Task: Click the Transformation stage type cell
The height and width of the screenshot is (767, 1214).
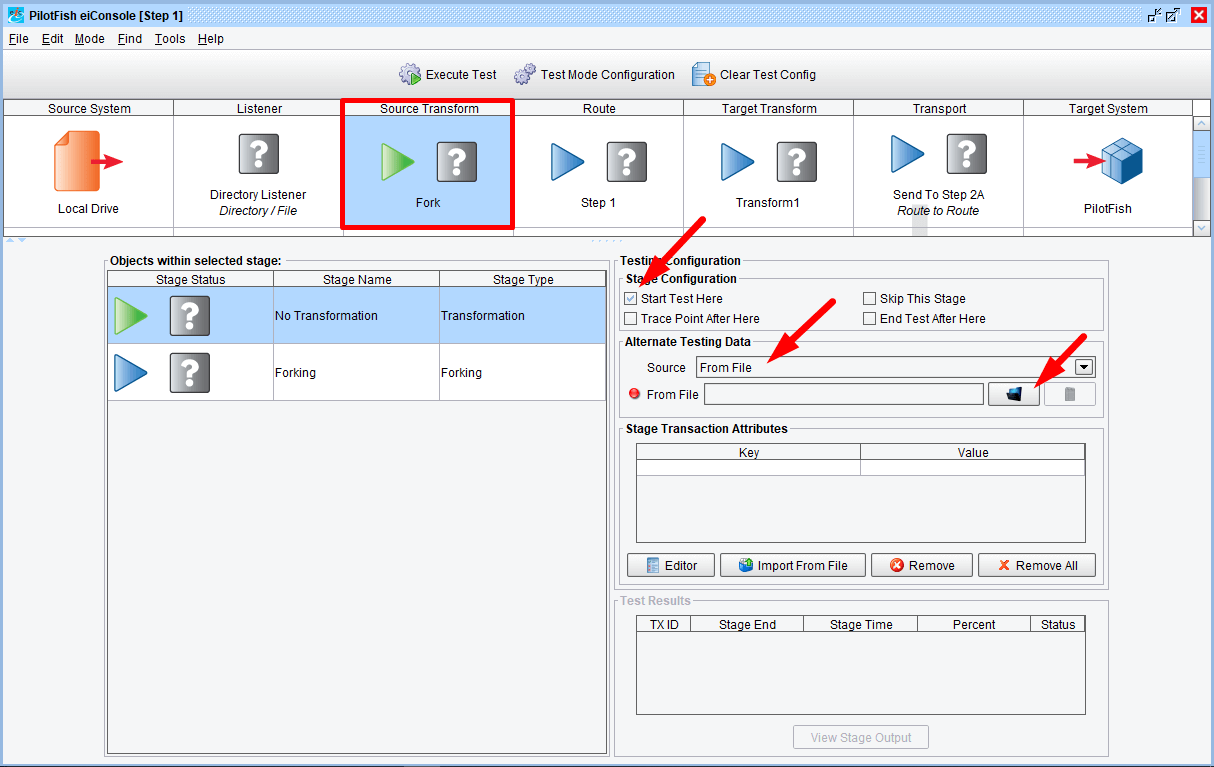Action: (x=523, y=316)
